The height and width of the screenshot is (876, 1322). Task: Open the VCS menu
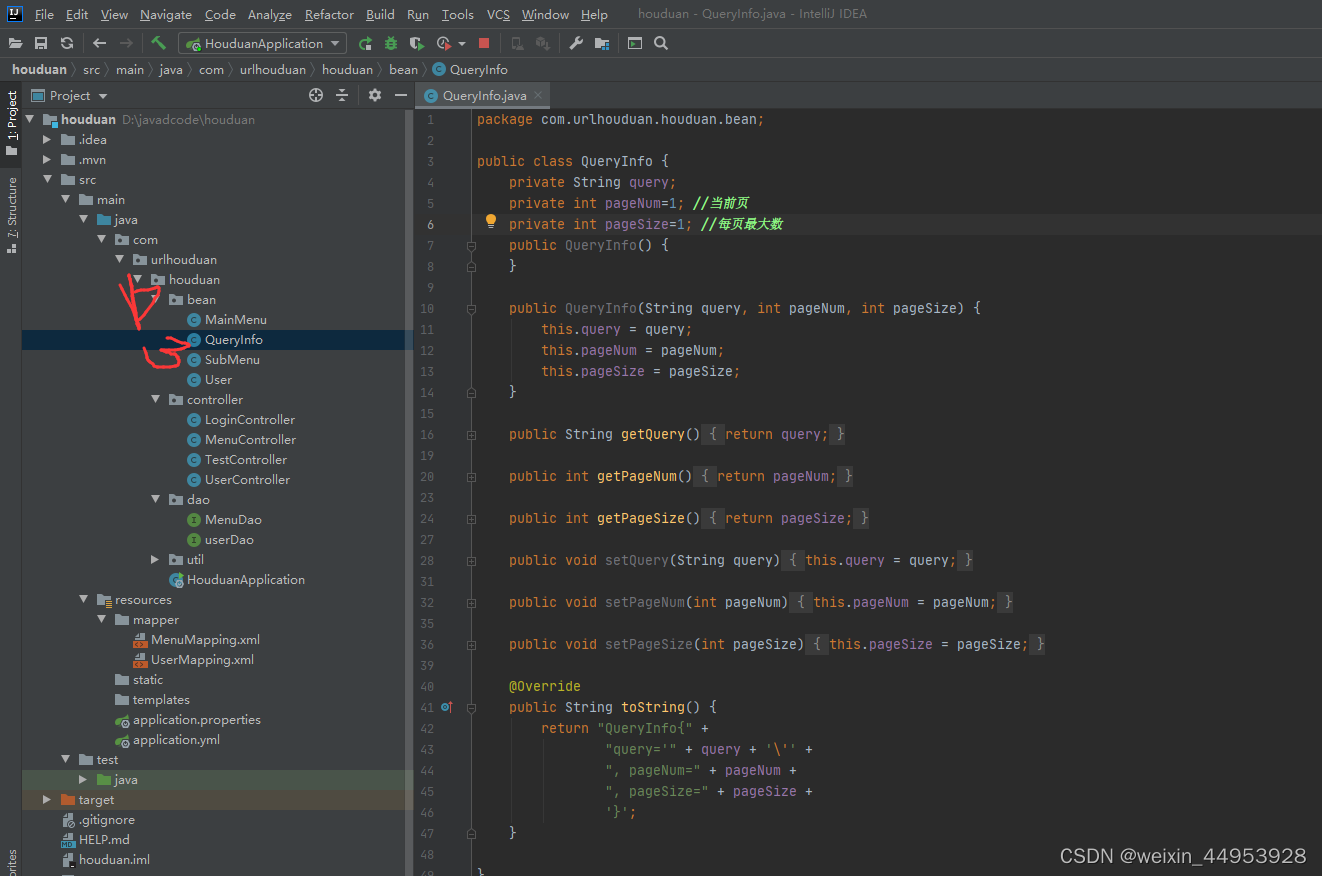(x=498, y=14)
